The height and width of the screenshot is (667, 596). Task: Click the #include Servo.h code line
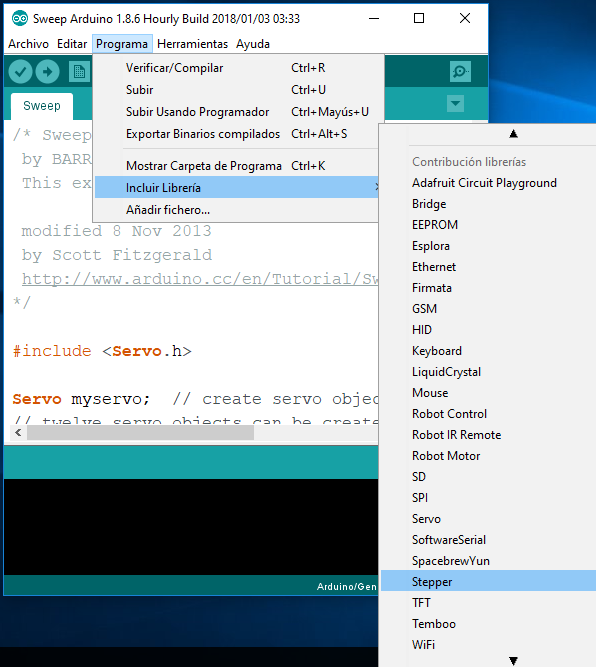102,351
